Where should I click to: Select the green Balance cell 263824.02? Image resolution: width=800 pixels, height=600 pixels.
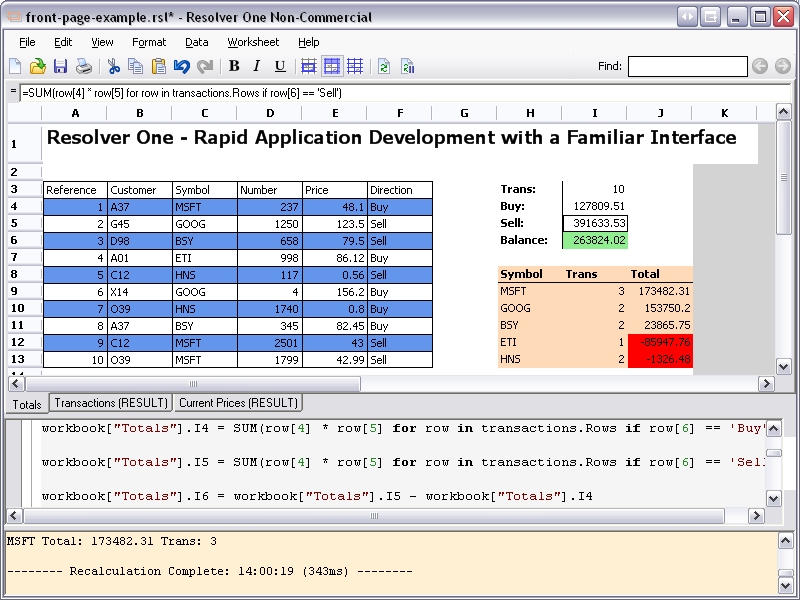[x=595, y=240]
